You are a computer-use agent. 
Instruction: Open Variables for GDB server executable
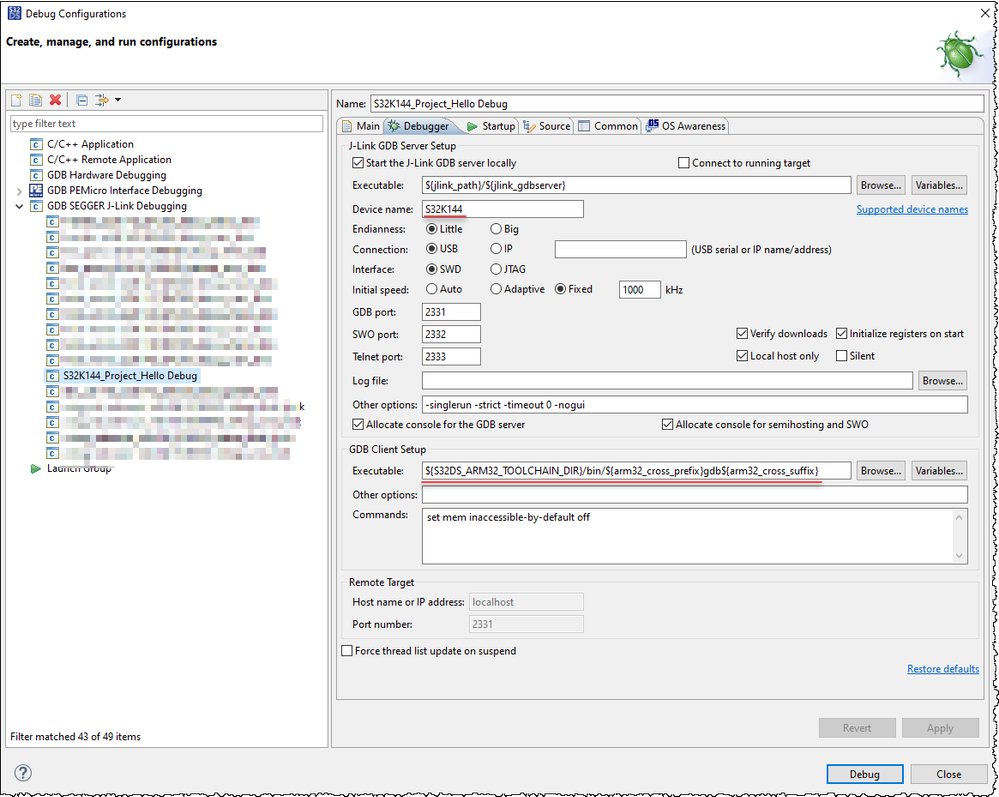coord(939,185)
